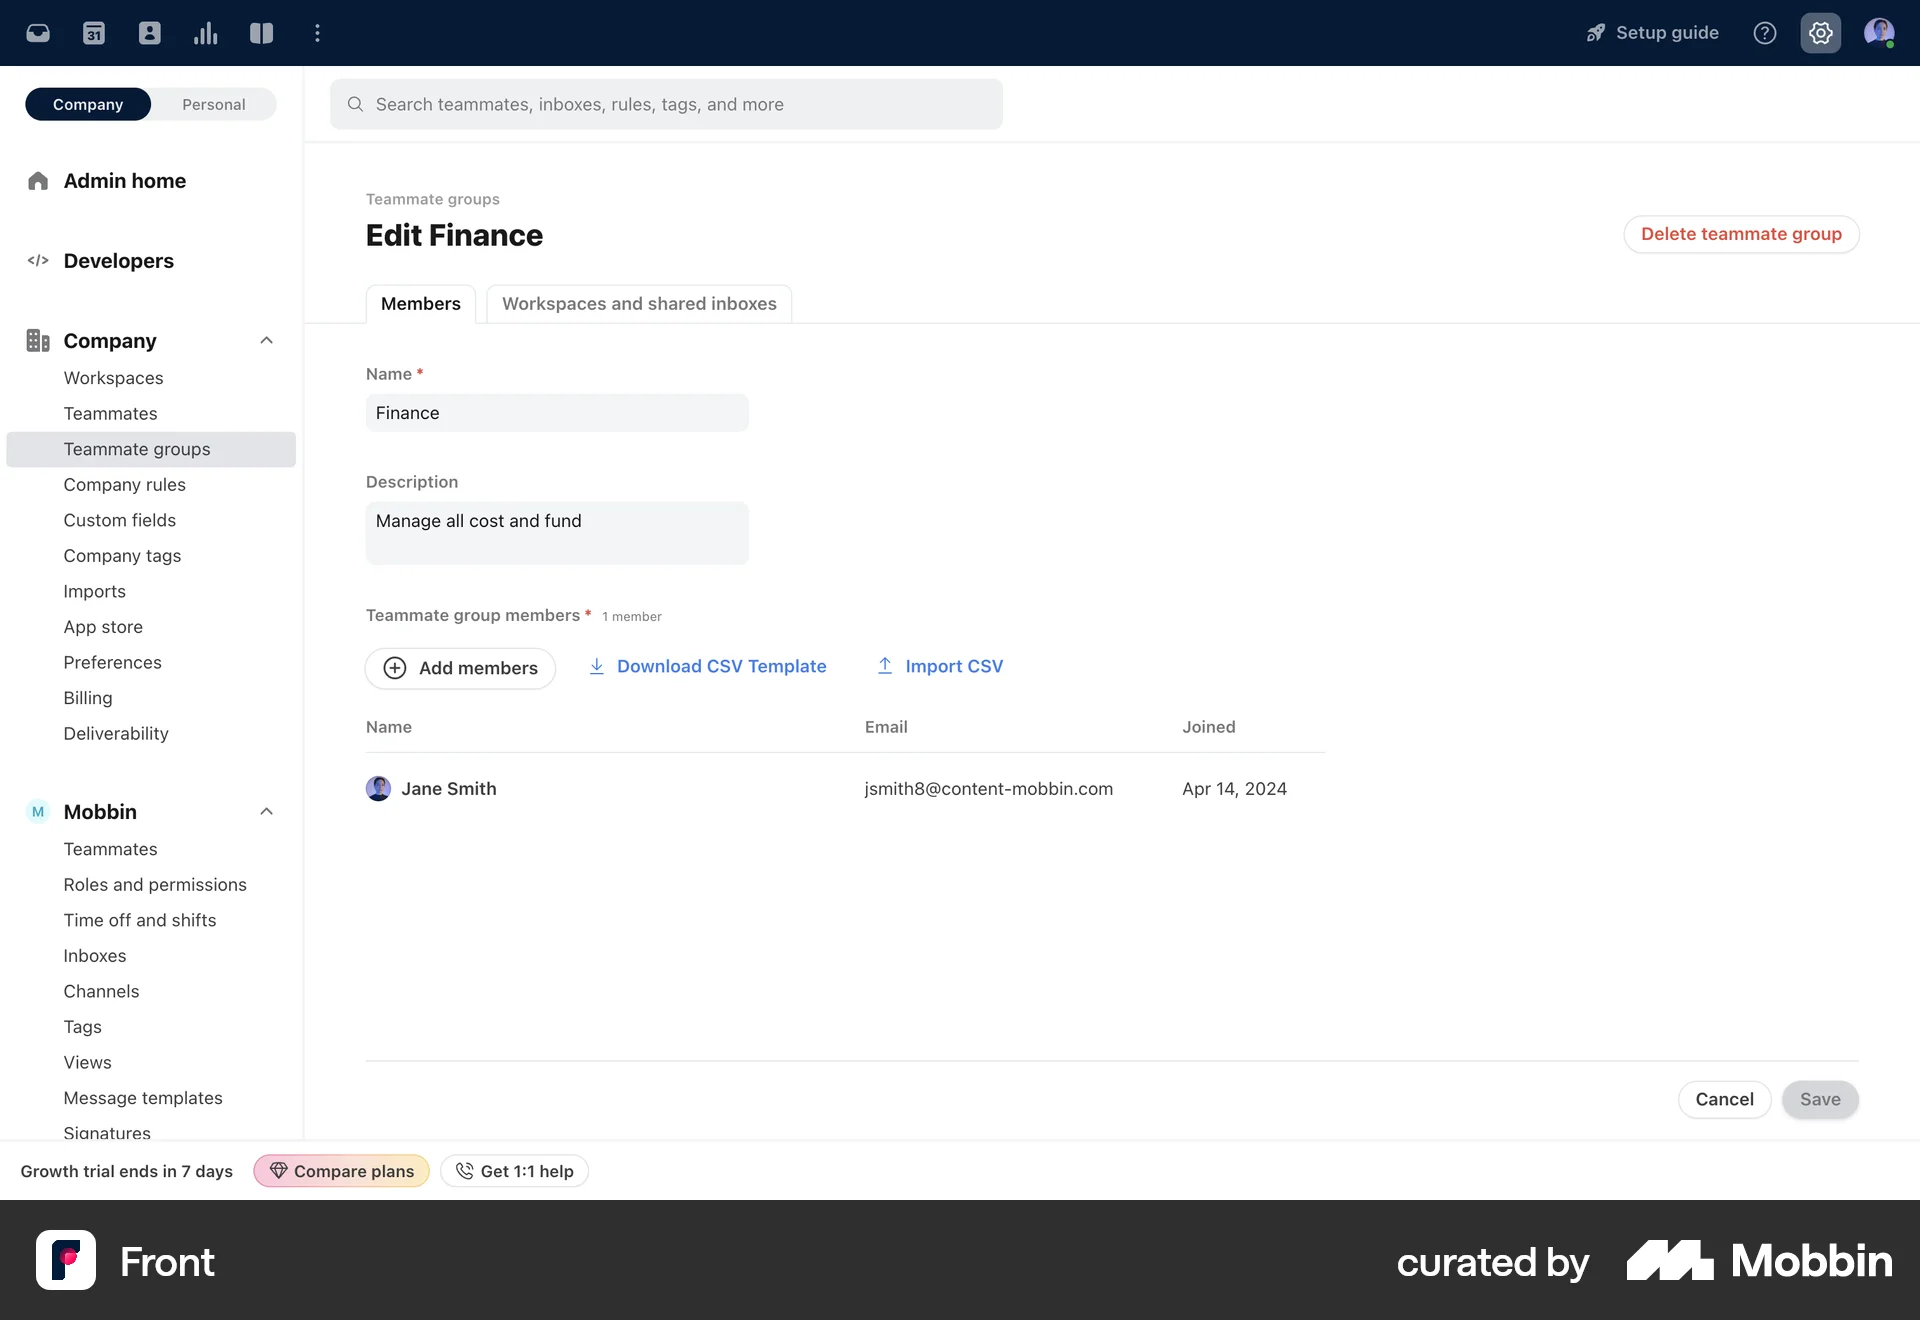This screenshot has height=1320, width=1920.
Task: Click the Delete teammate group button
Action: (1741, 234)
